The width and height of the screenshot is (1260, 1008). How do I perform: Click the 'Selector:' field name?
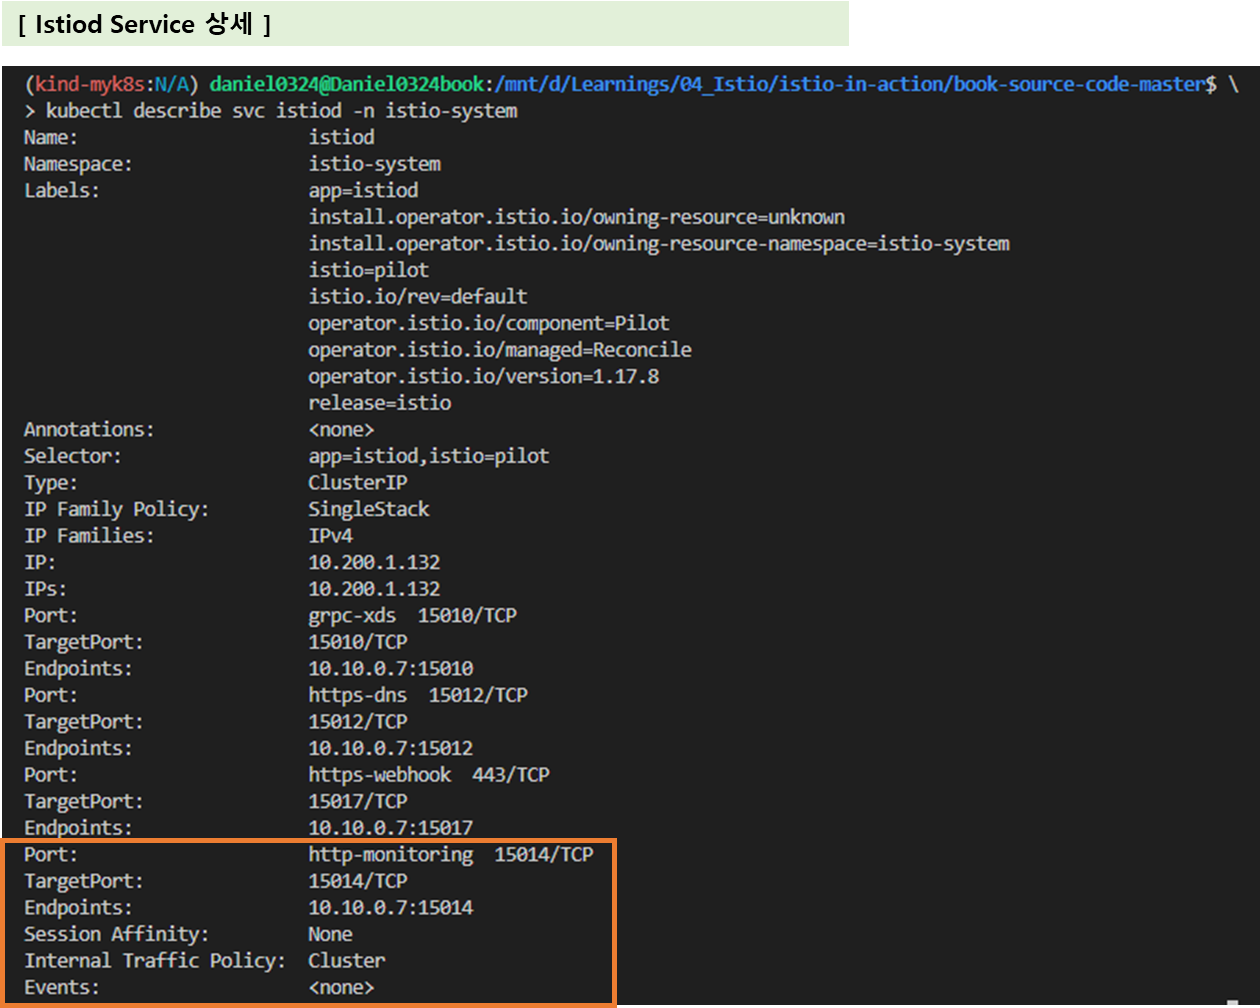(x=73, y=456)
